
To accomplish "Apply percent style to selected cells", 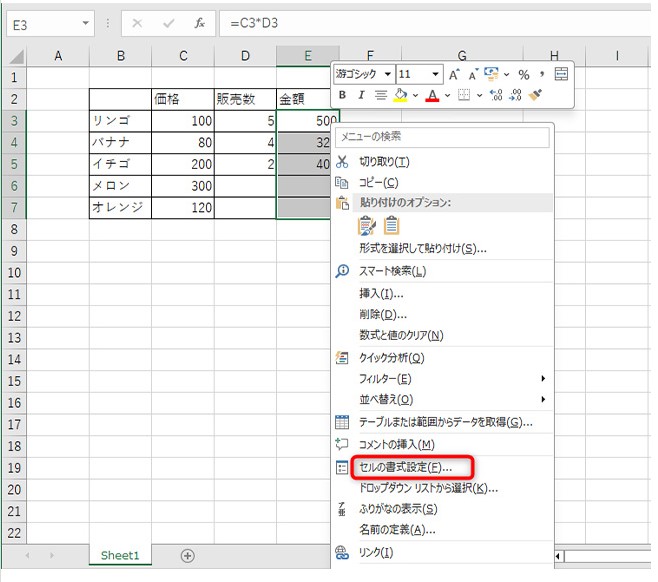I will coord(523,74).
